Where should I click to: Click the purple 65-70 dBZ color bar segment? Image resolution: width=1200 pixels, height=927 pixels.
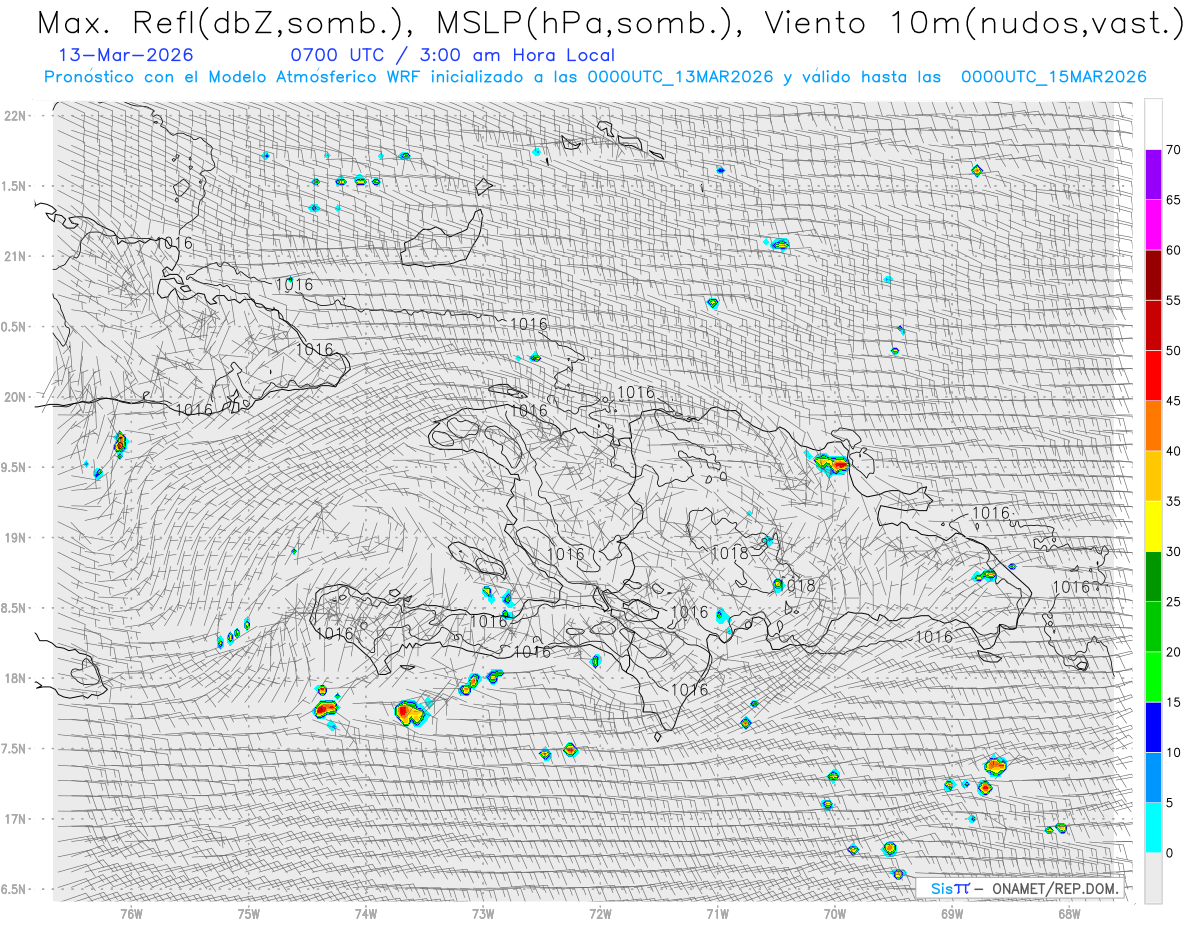click(1153, 175)
